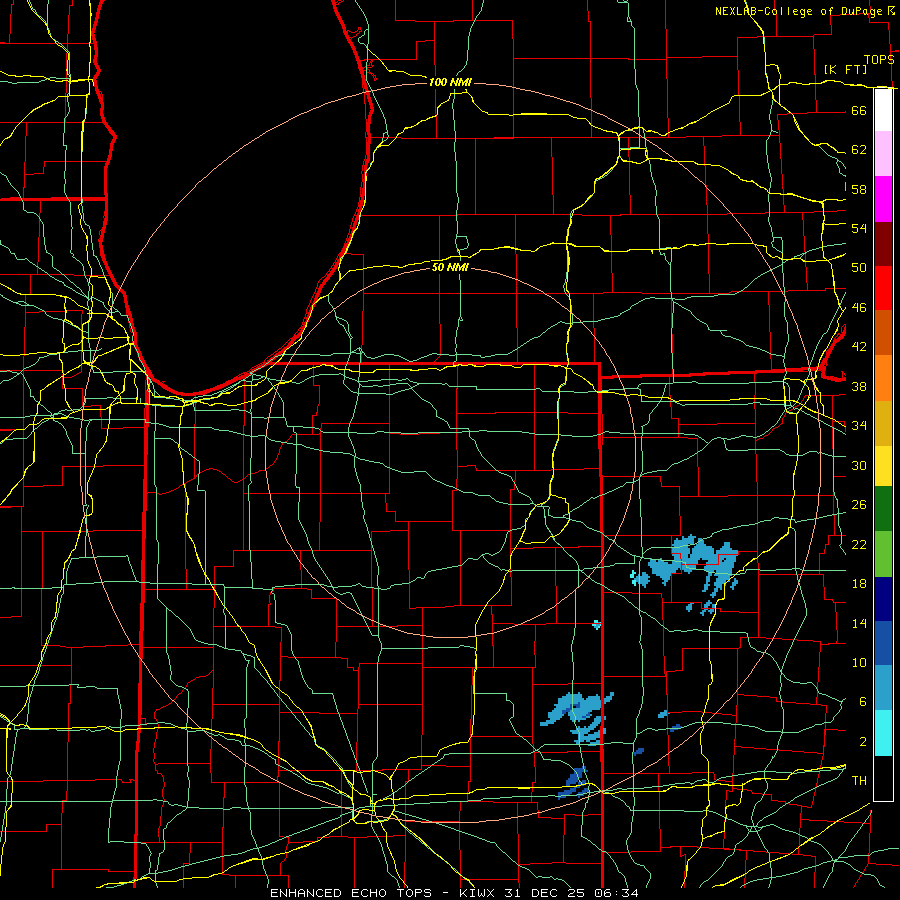
Task: Click the "38" legend value
Action: pos(859,387)
